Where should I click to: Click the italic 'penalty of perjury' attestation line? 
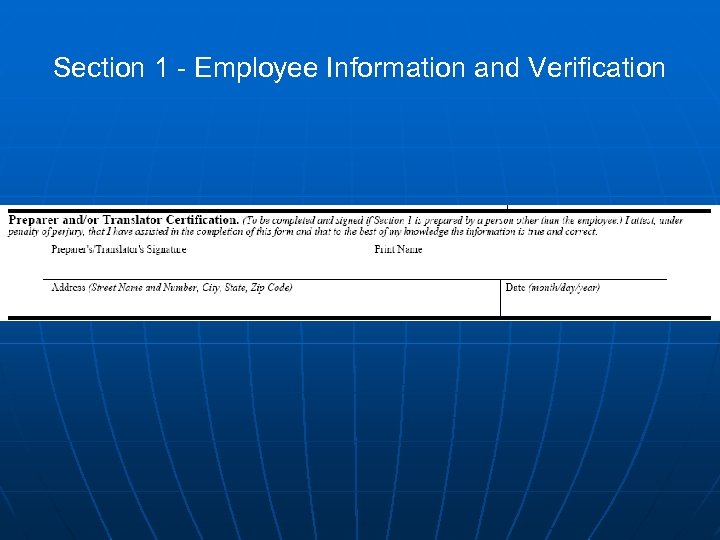coord(303,232)
